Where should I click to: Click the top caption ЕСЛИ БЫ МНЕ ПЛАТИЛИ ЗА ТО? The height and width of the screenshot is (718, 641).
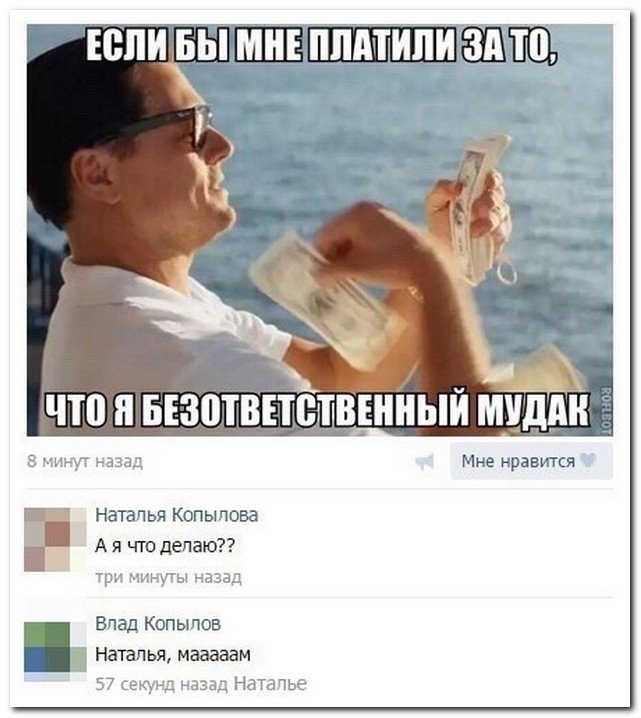322,47
